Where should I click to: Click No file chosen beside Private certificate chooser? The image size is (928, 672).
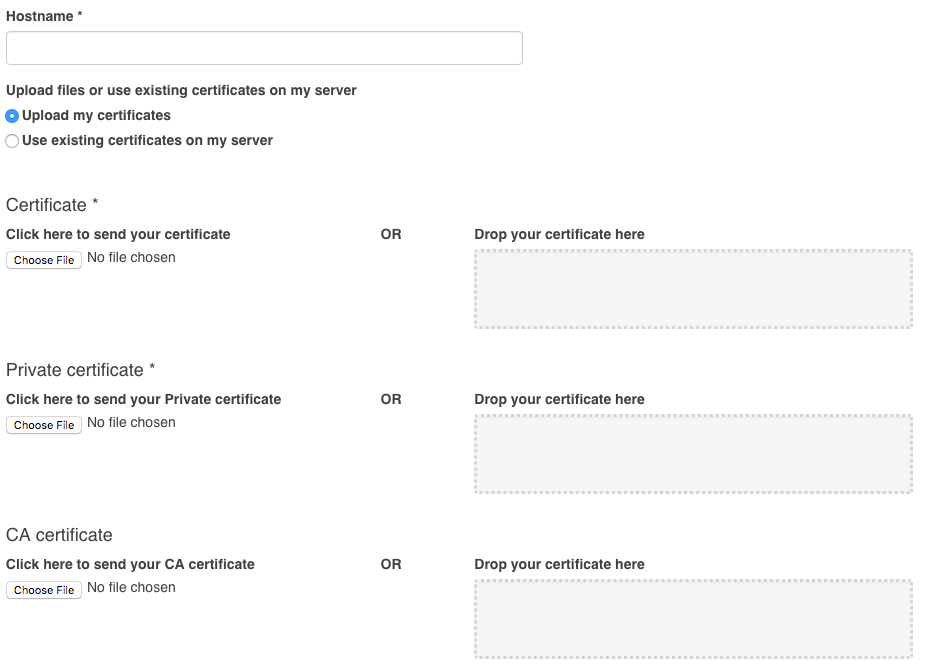[130, 422]
